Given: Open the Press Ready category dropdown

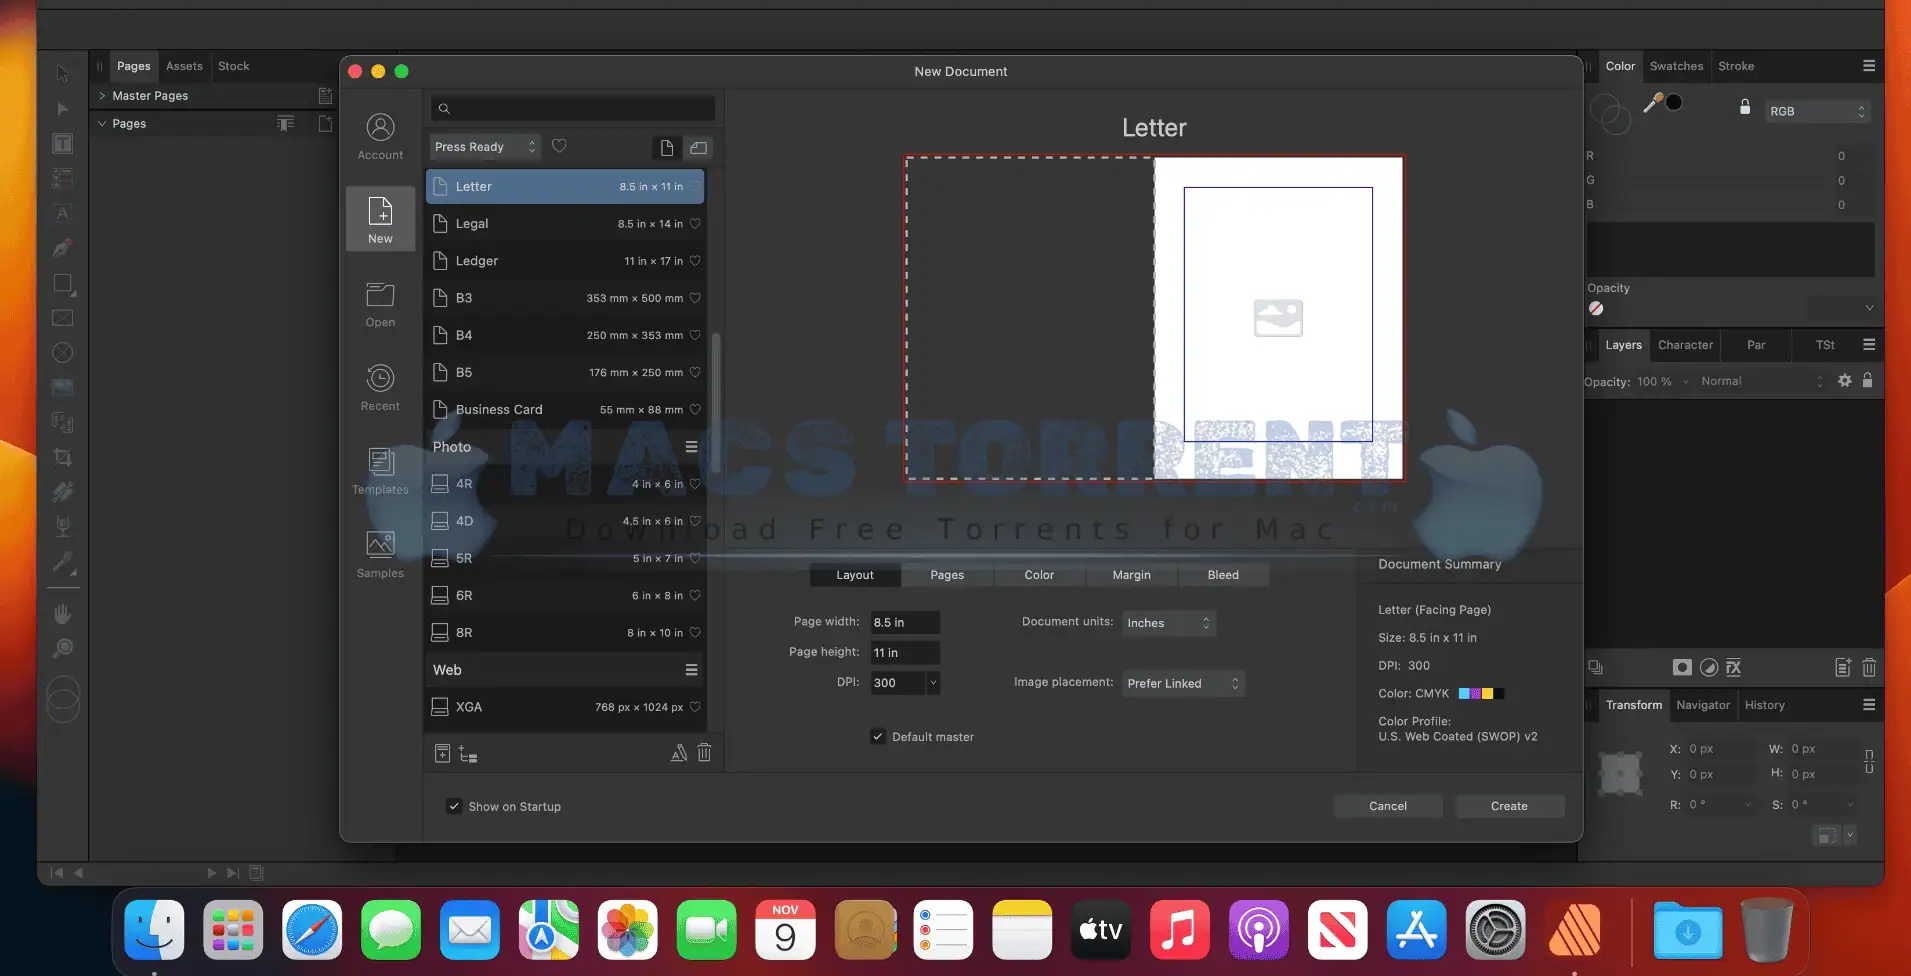Looking at the screenshot, I should click(486, 147).
